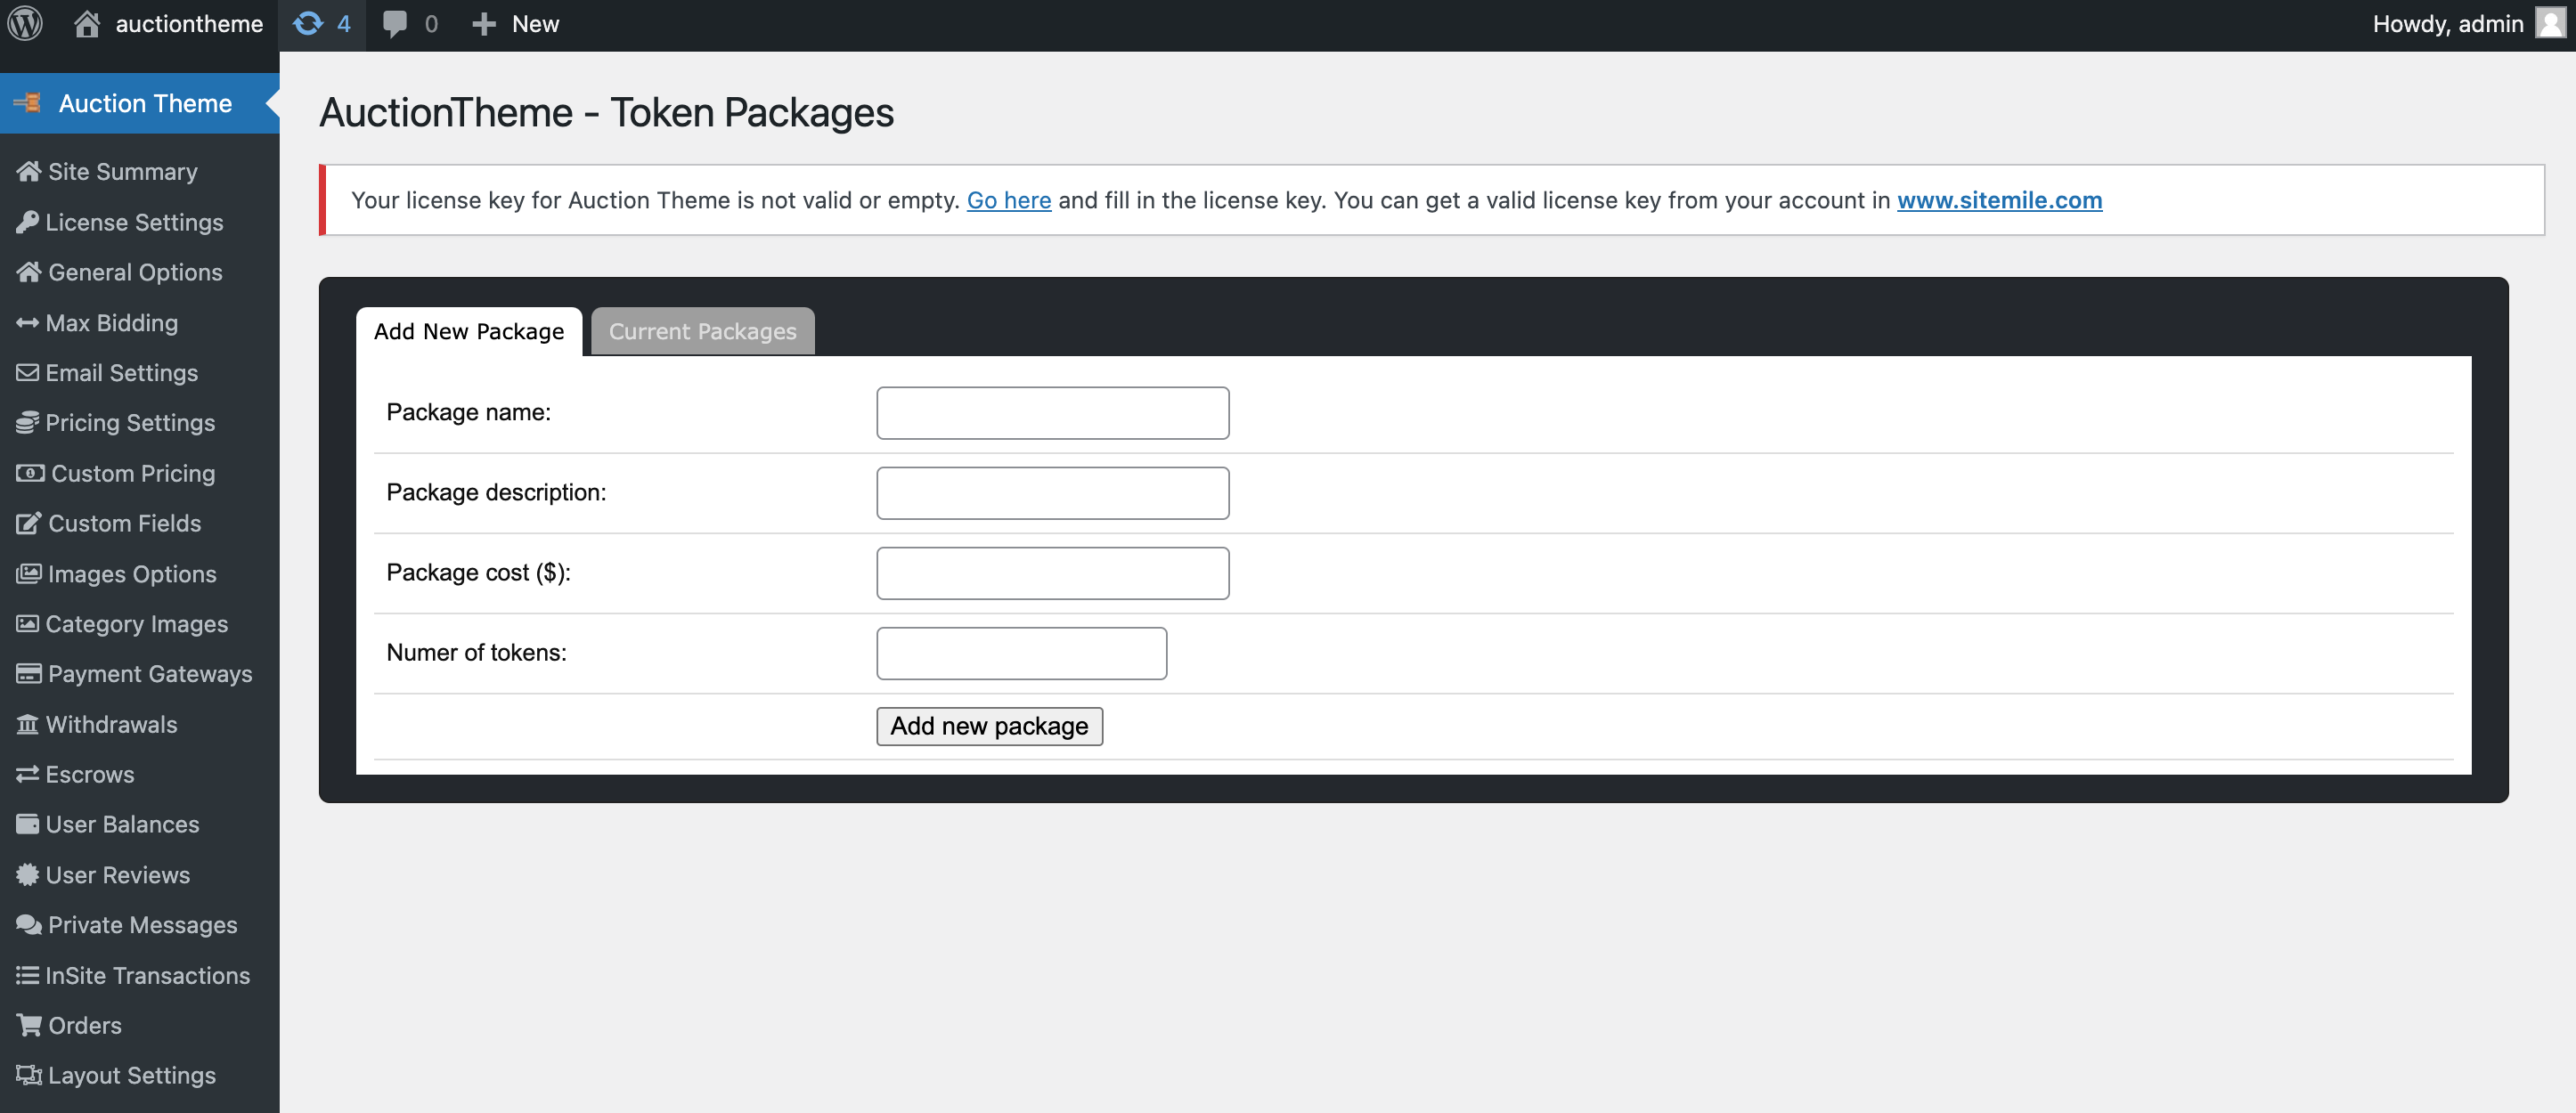Screen dimensions: 2576x1113
Task: Switch to the Current Packages tab
Action: [702, 331]
